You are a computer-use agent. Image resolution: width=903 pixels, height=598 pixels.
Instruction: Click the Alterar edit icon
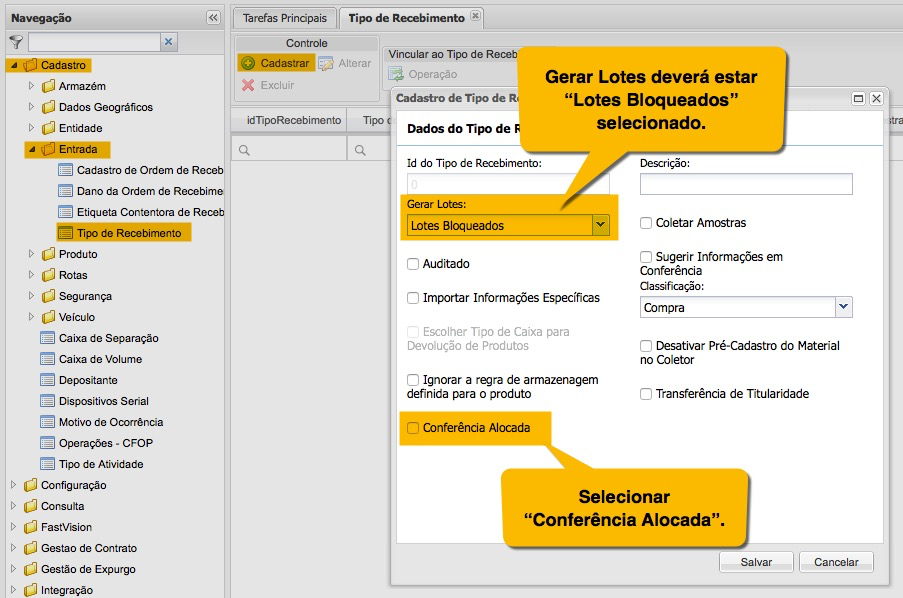tap(325, 63)
